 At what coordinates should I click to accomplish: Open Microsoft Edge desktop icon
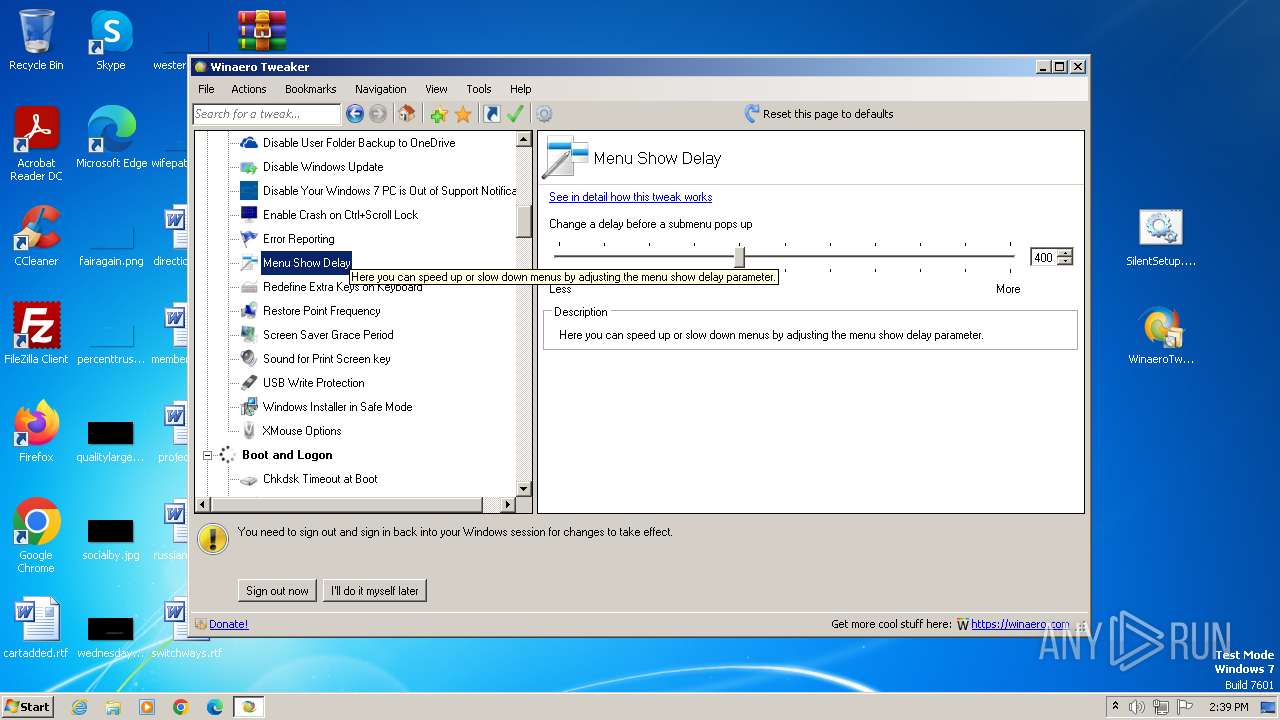point(111,137)
